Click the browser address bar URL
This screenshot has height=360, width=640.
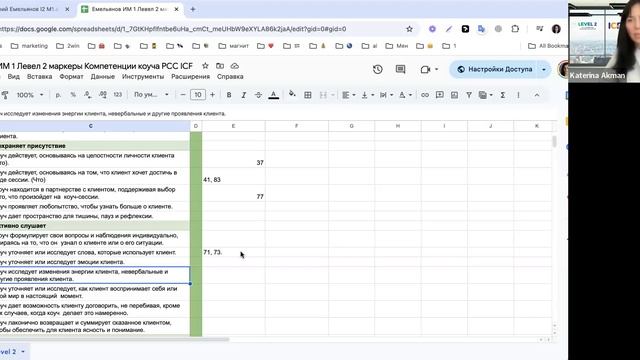click(x=173, y=29)
